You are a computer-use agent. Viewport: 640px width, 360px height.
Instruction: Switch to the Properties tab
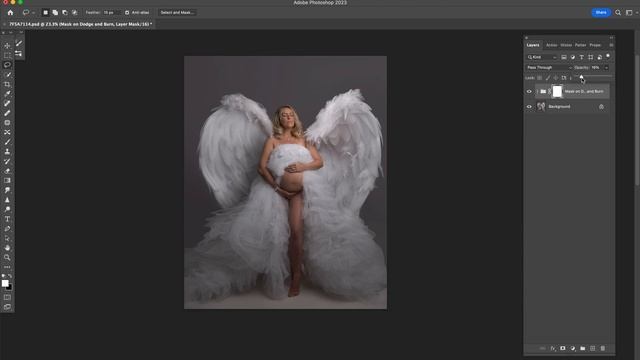(595, 45)
